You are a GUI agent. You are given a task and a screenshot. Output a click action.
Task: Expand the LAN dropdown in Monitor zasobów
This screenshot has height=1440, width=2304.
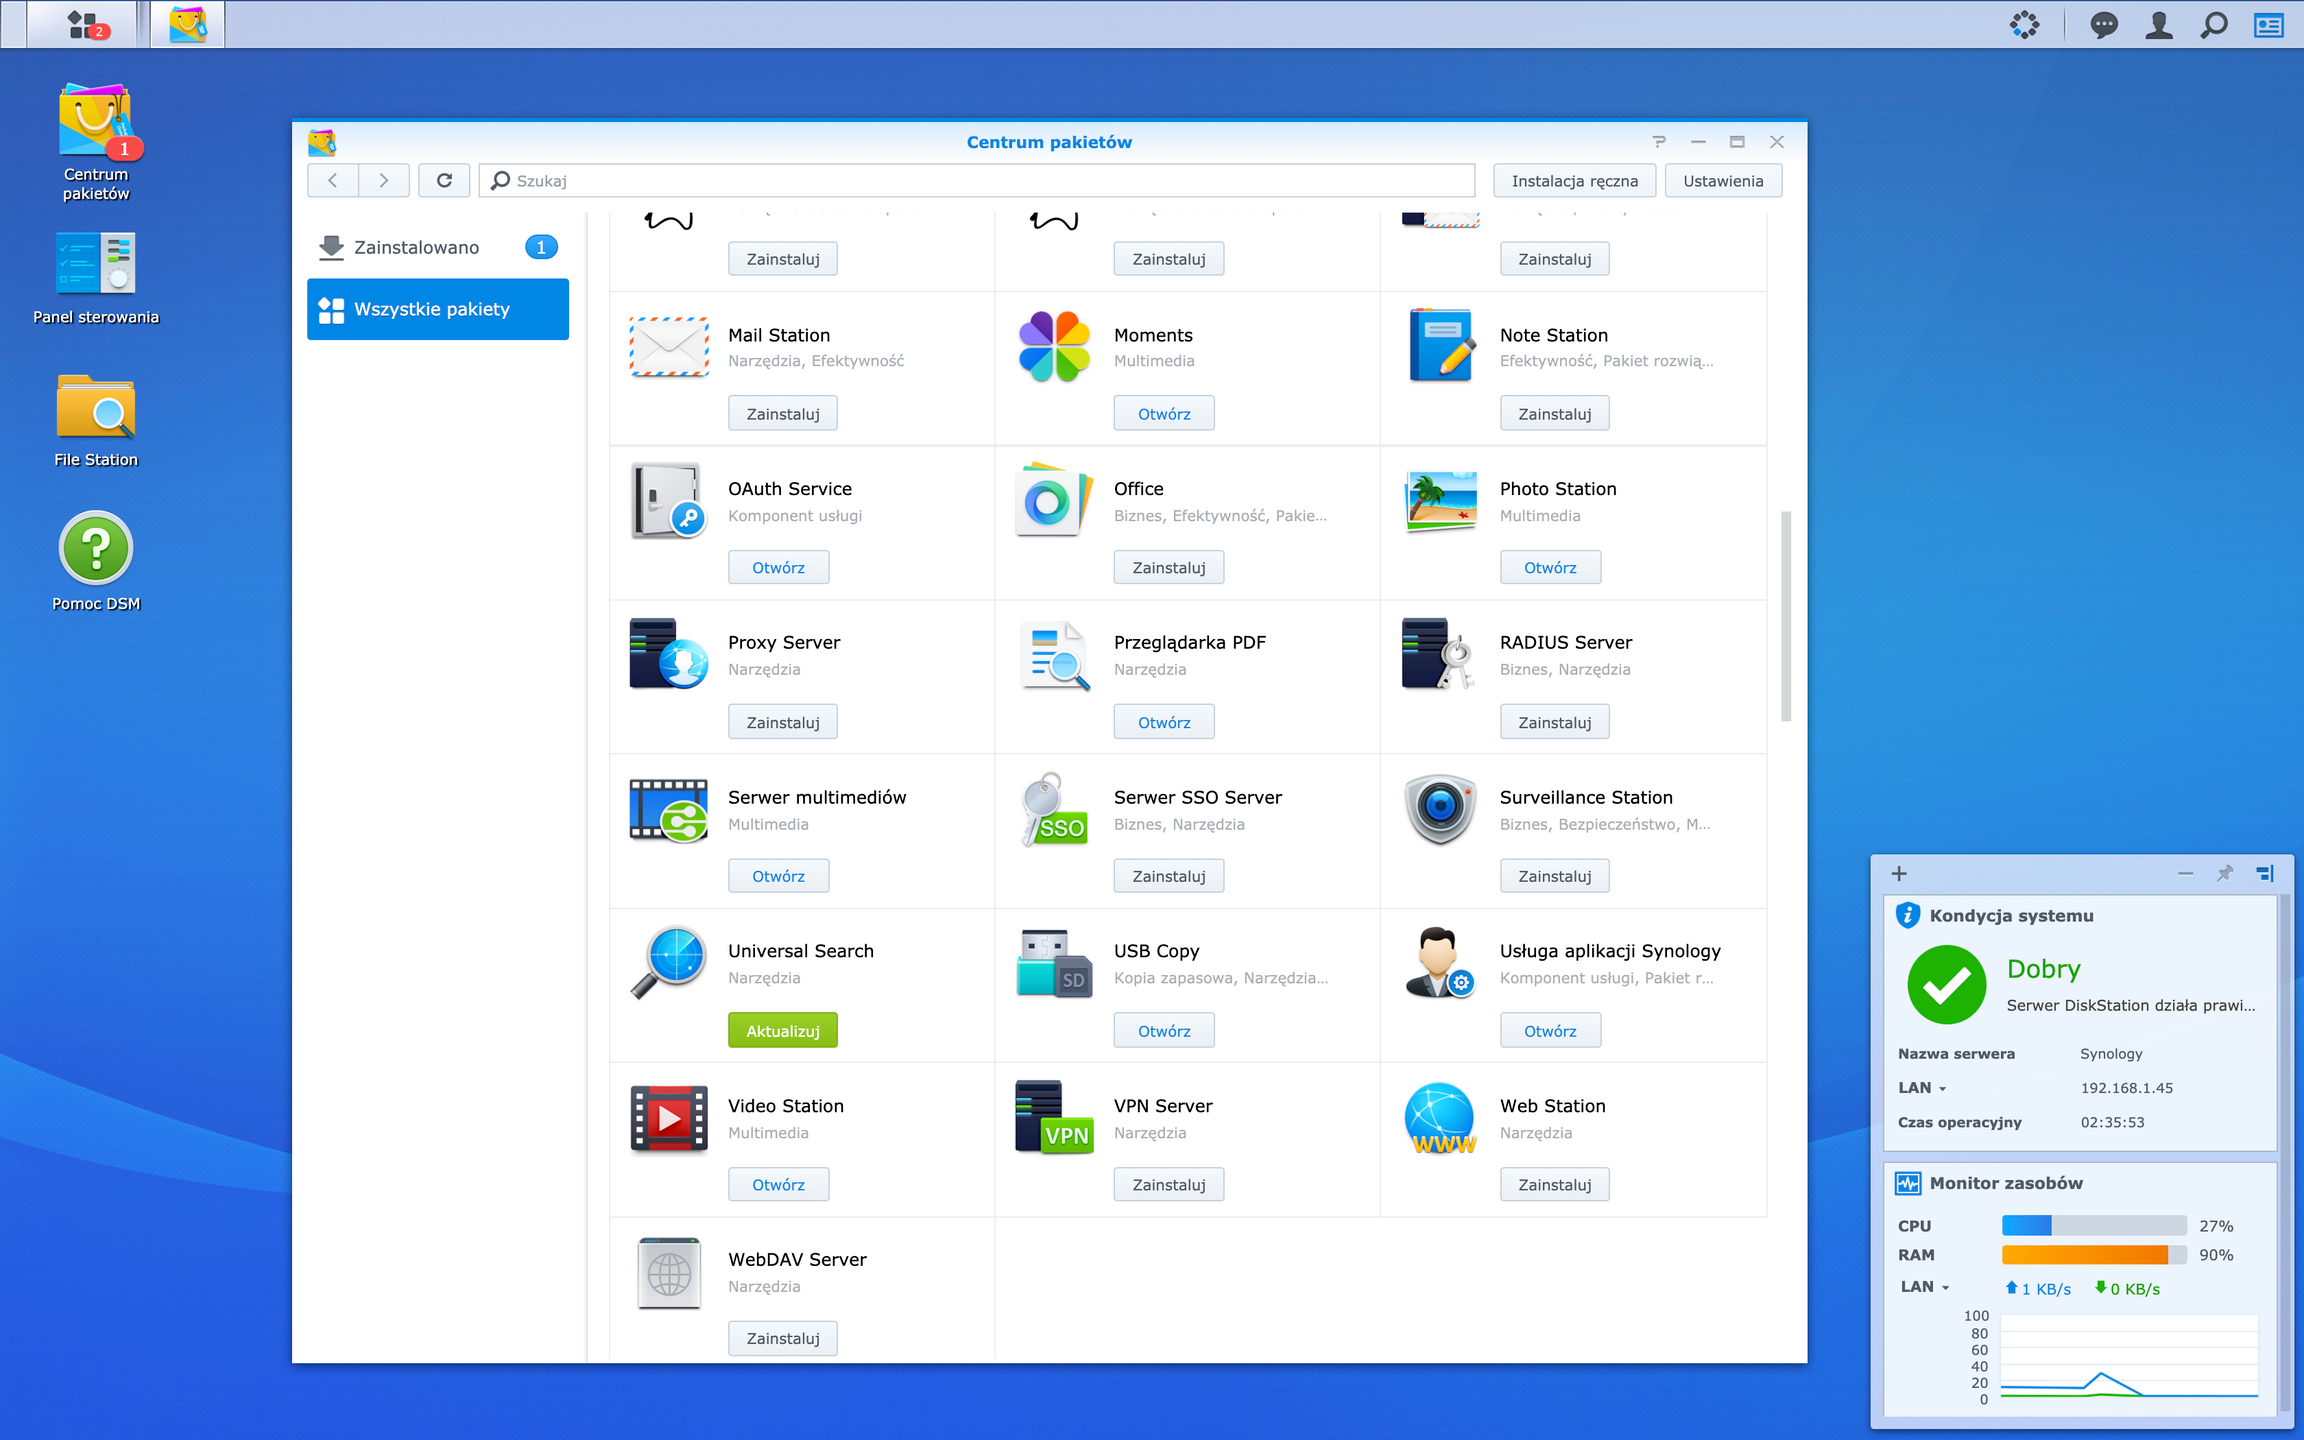[1925, 1287]
